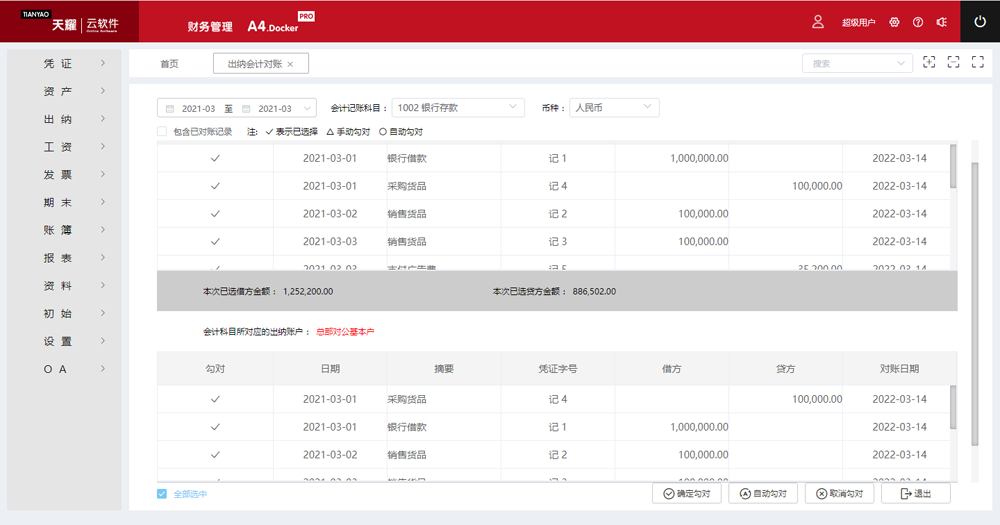Click the zoom-out minus frame icon
The height and width of the screenshot is (525, 1000).
coord(953,62)
